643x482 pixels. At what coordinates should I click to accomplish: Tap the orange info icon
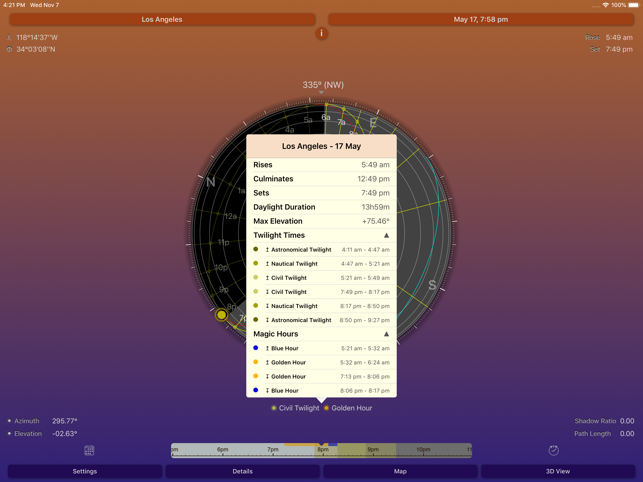click(321, 33)
